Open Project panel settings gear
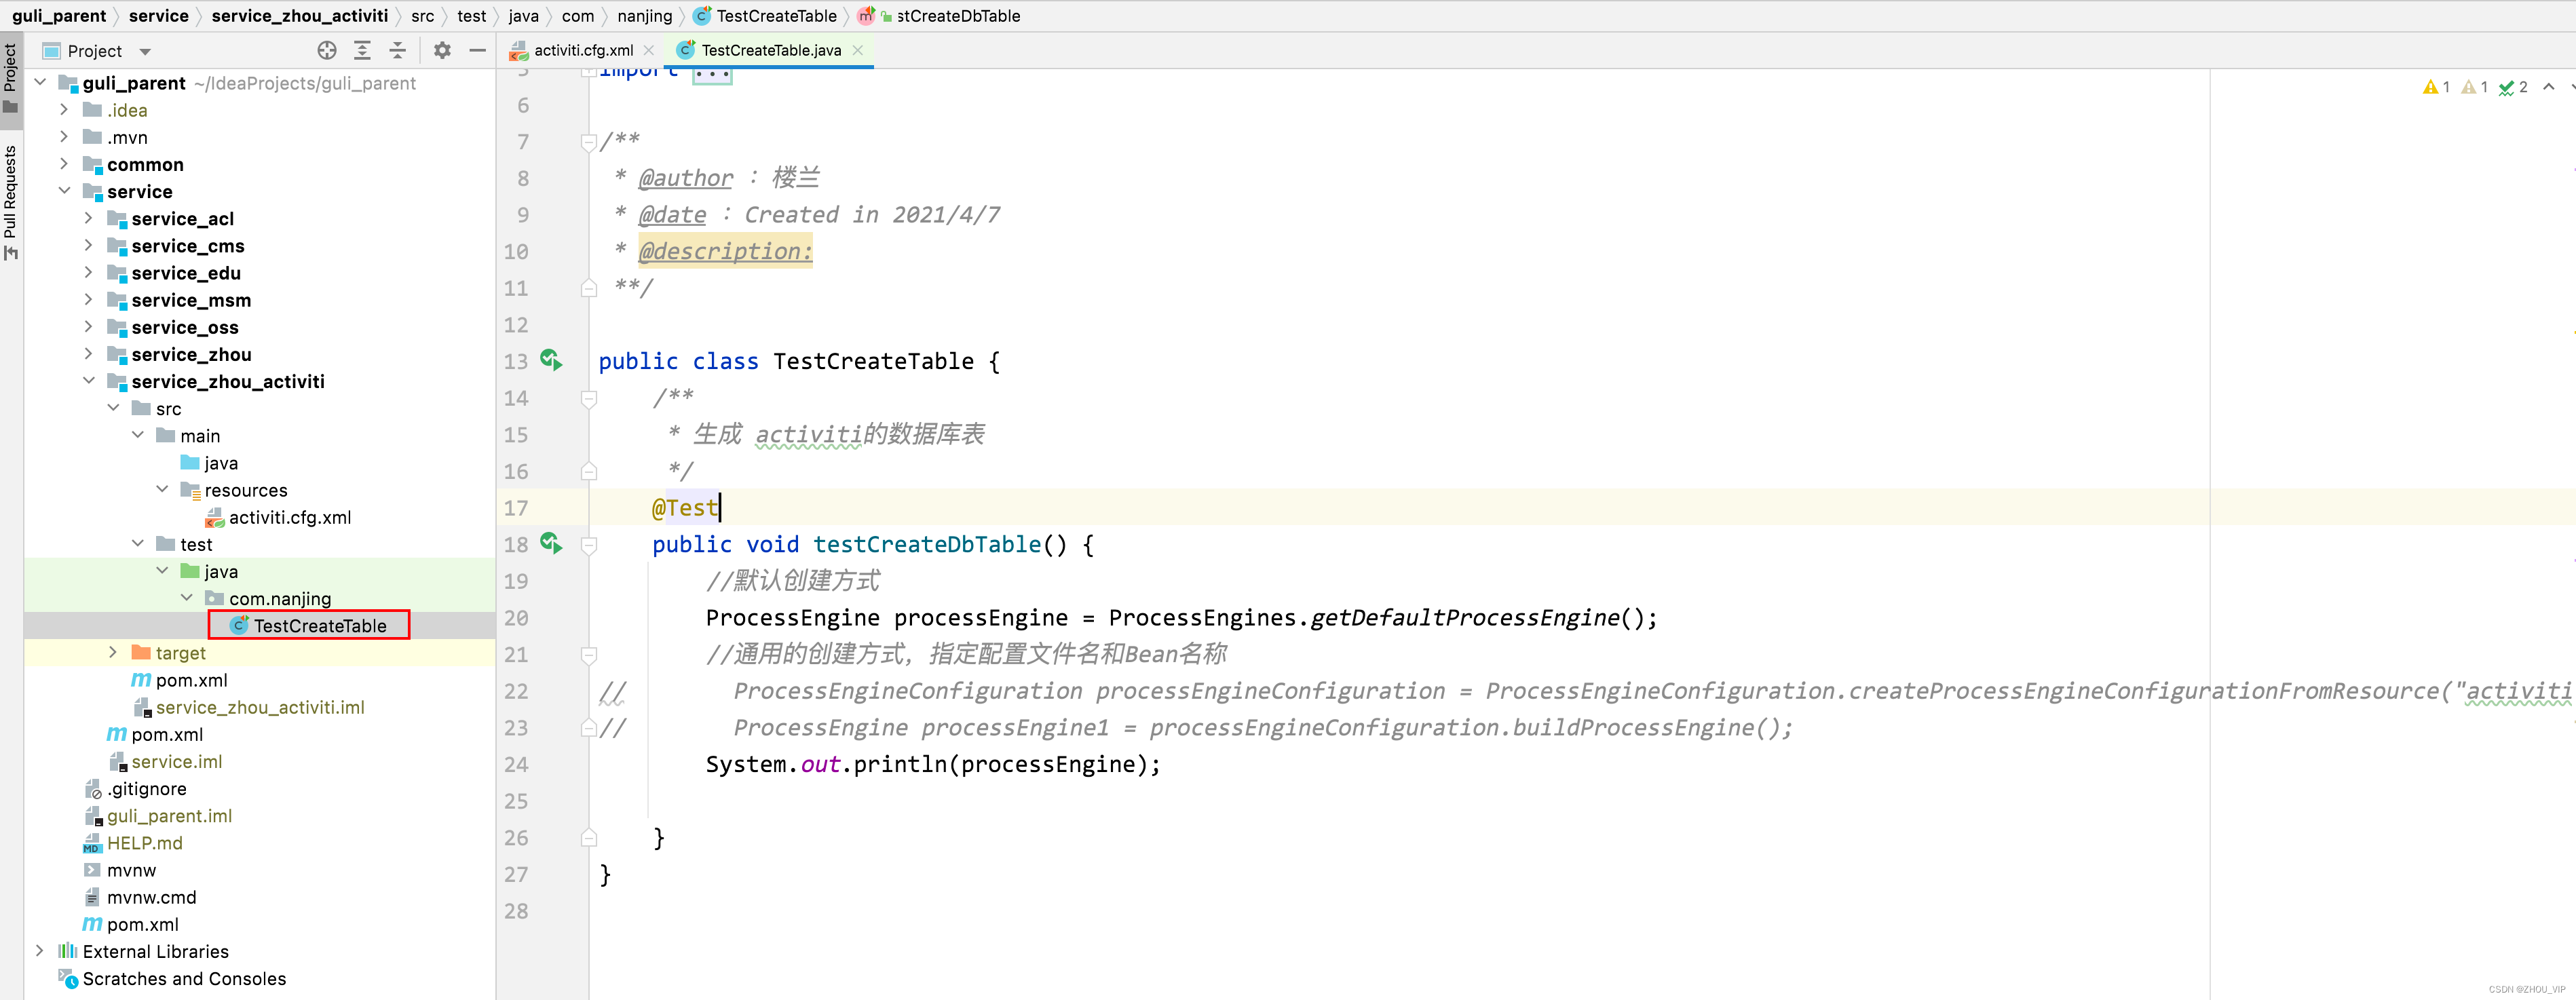The height and width of the screenshot is (1000, 2576). (x=442, y=50)
